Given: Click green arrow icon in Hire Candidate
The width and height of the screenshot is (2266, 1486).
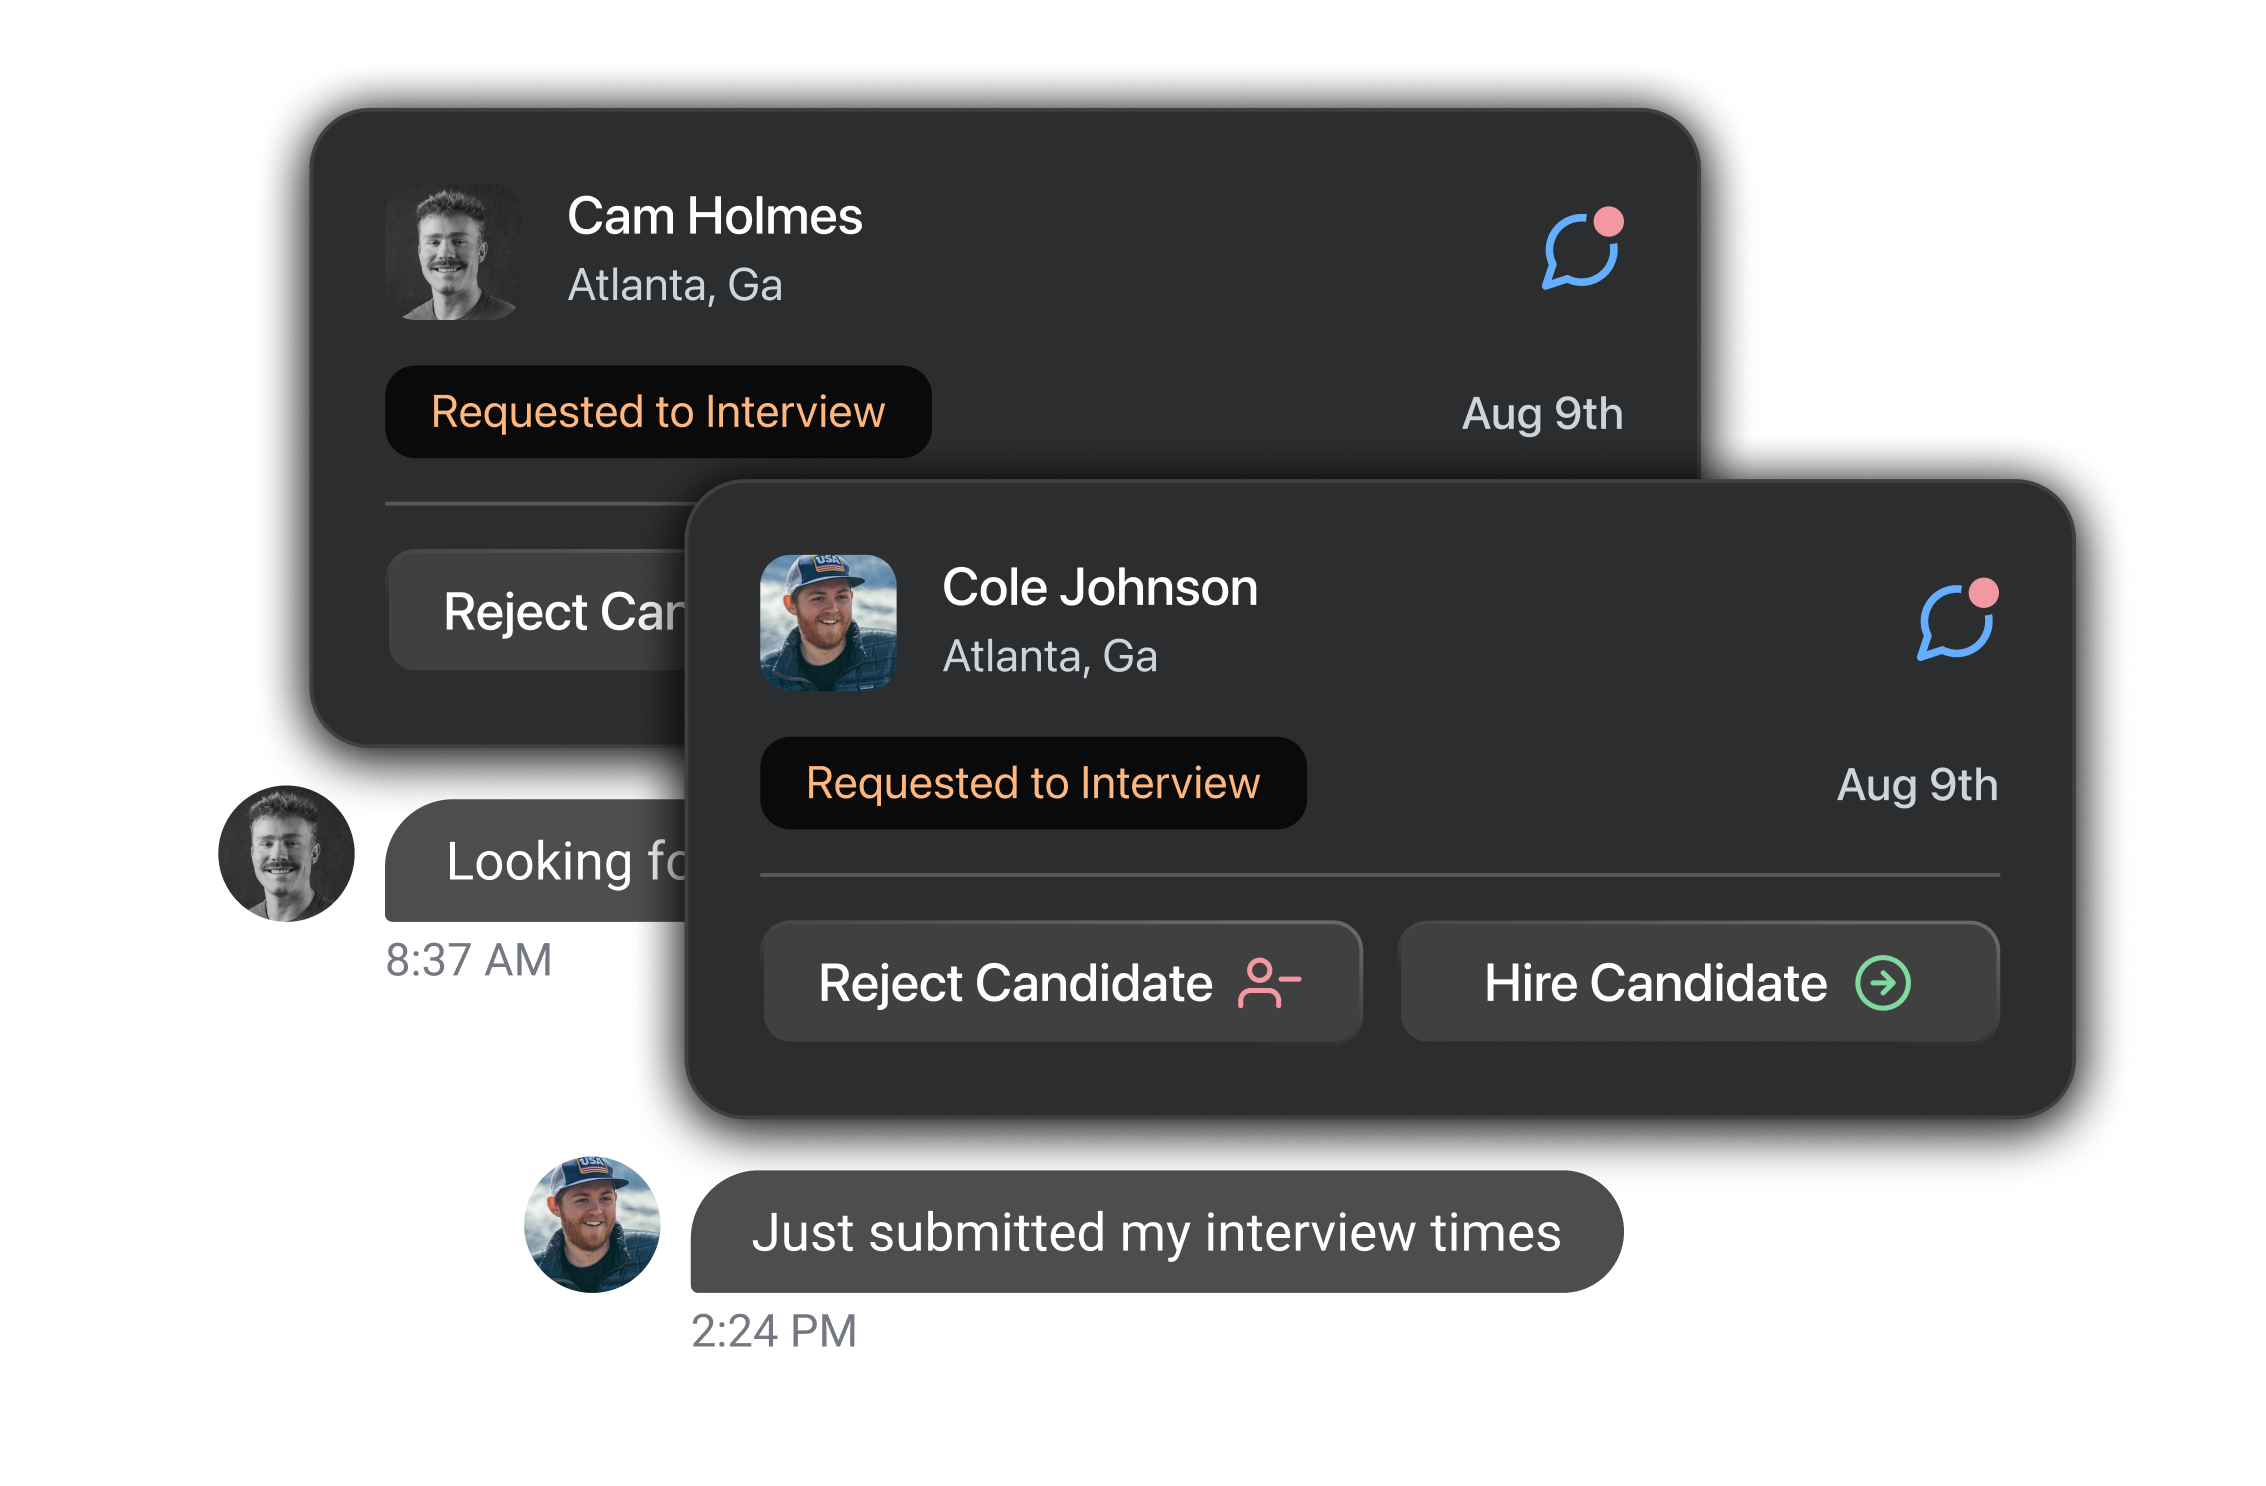Looking at the screenshot, I should coord(1883,983).
